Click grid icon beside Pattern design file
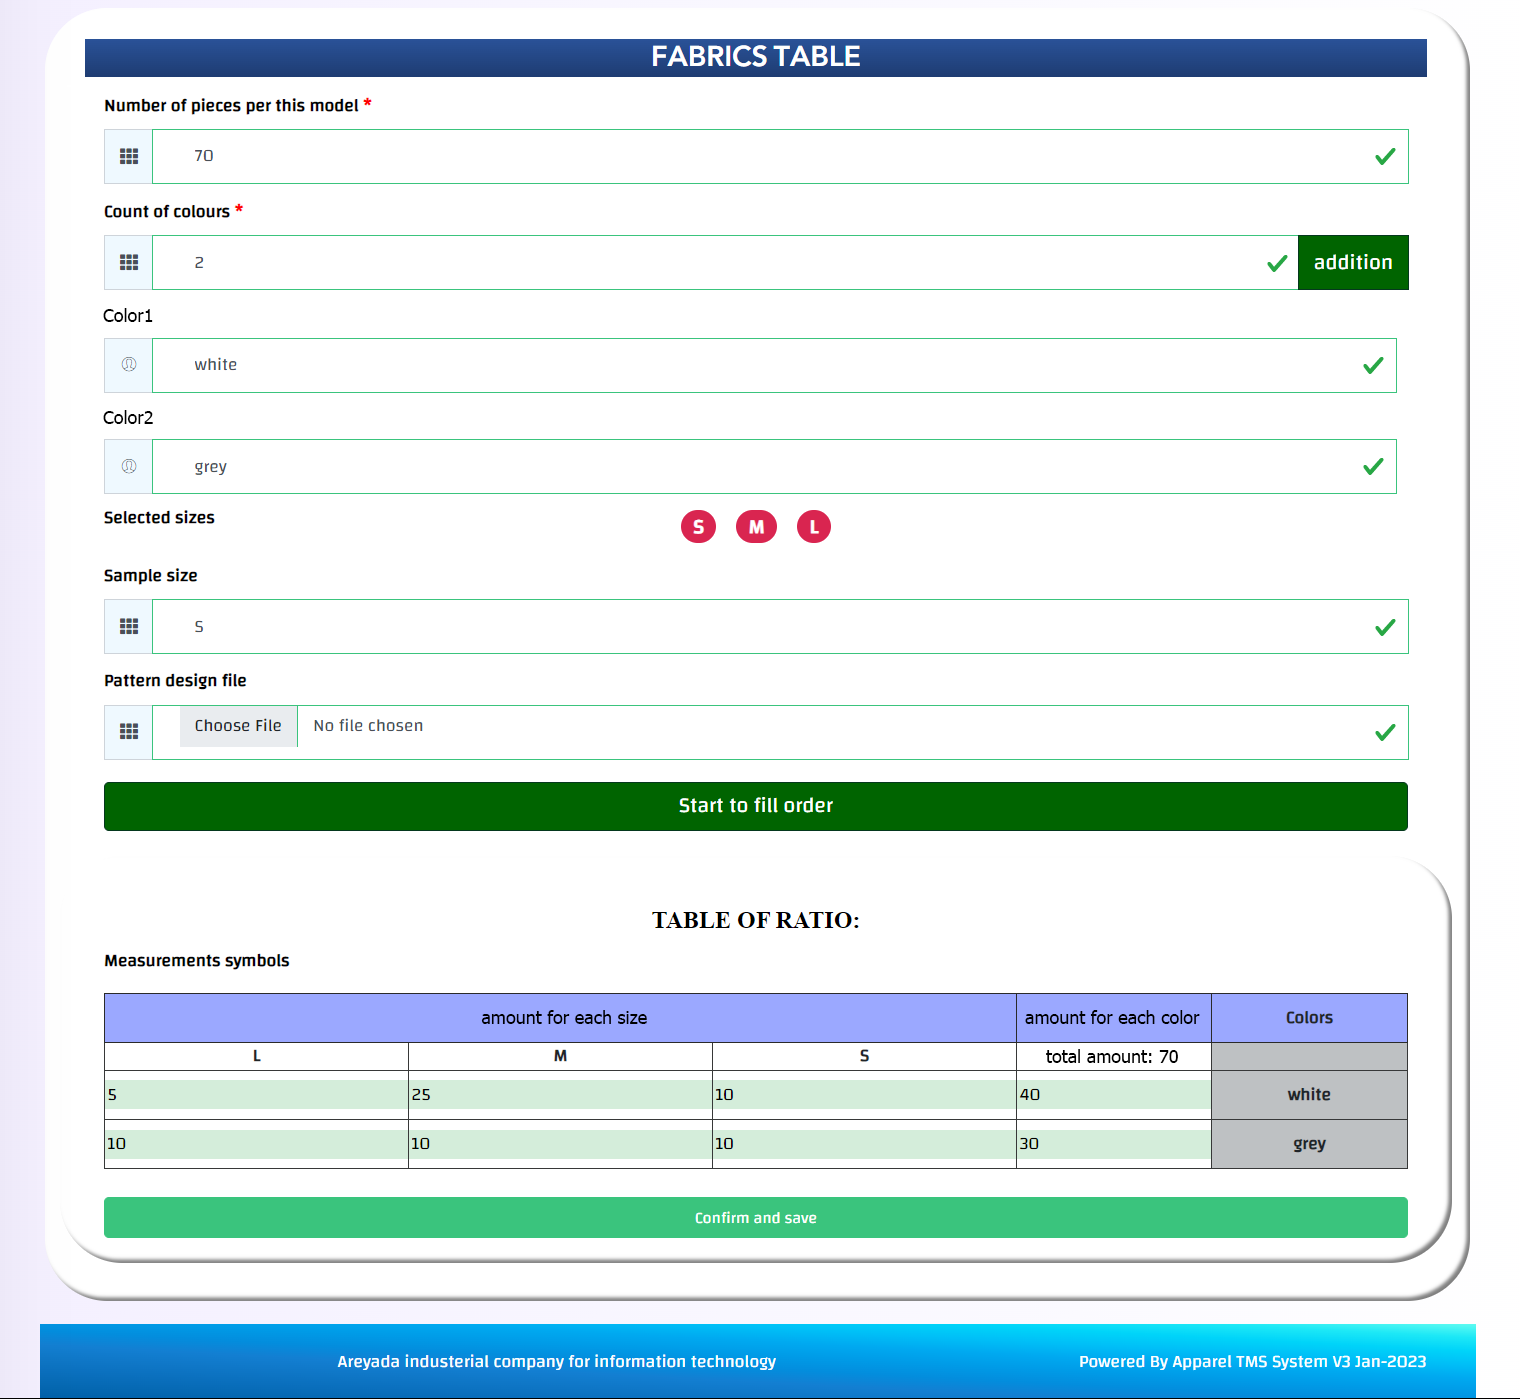The width and height of the screenshot is (1520, 1399). 129,732
